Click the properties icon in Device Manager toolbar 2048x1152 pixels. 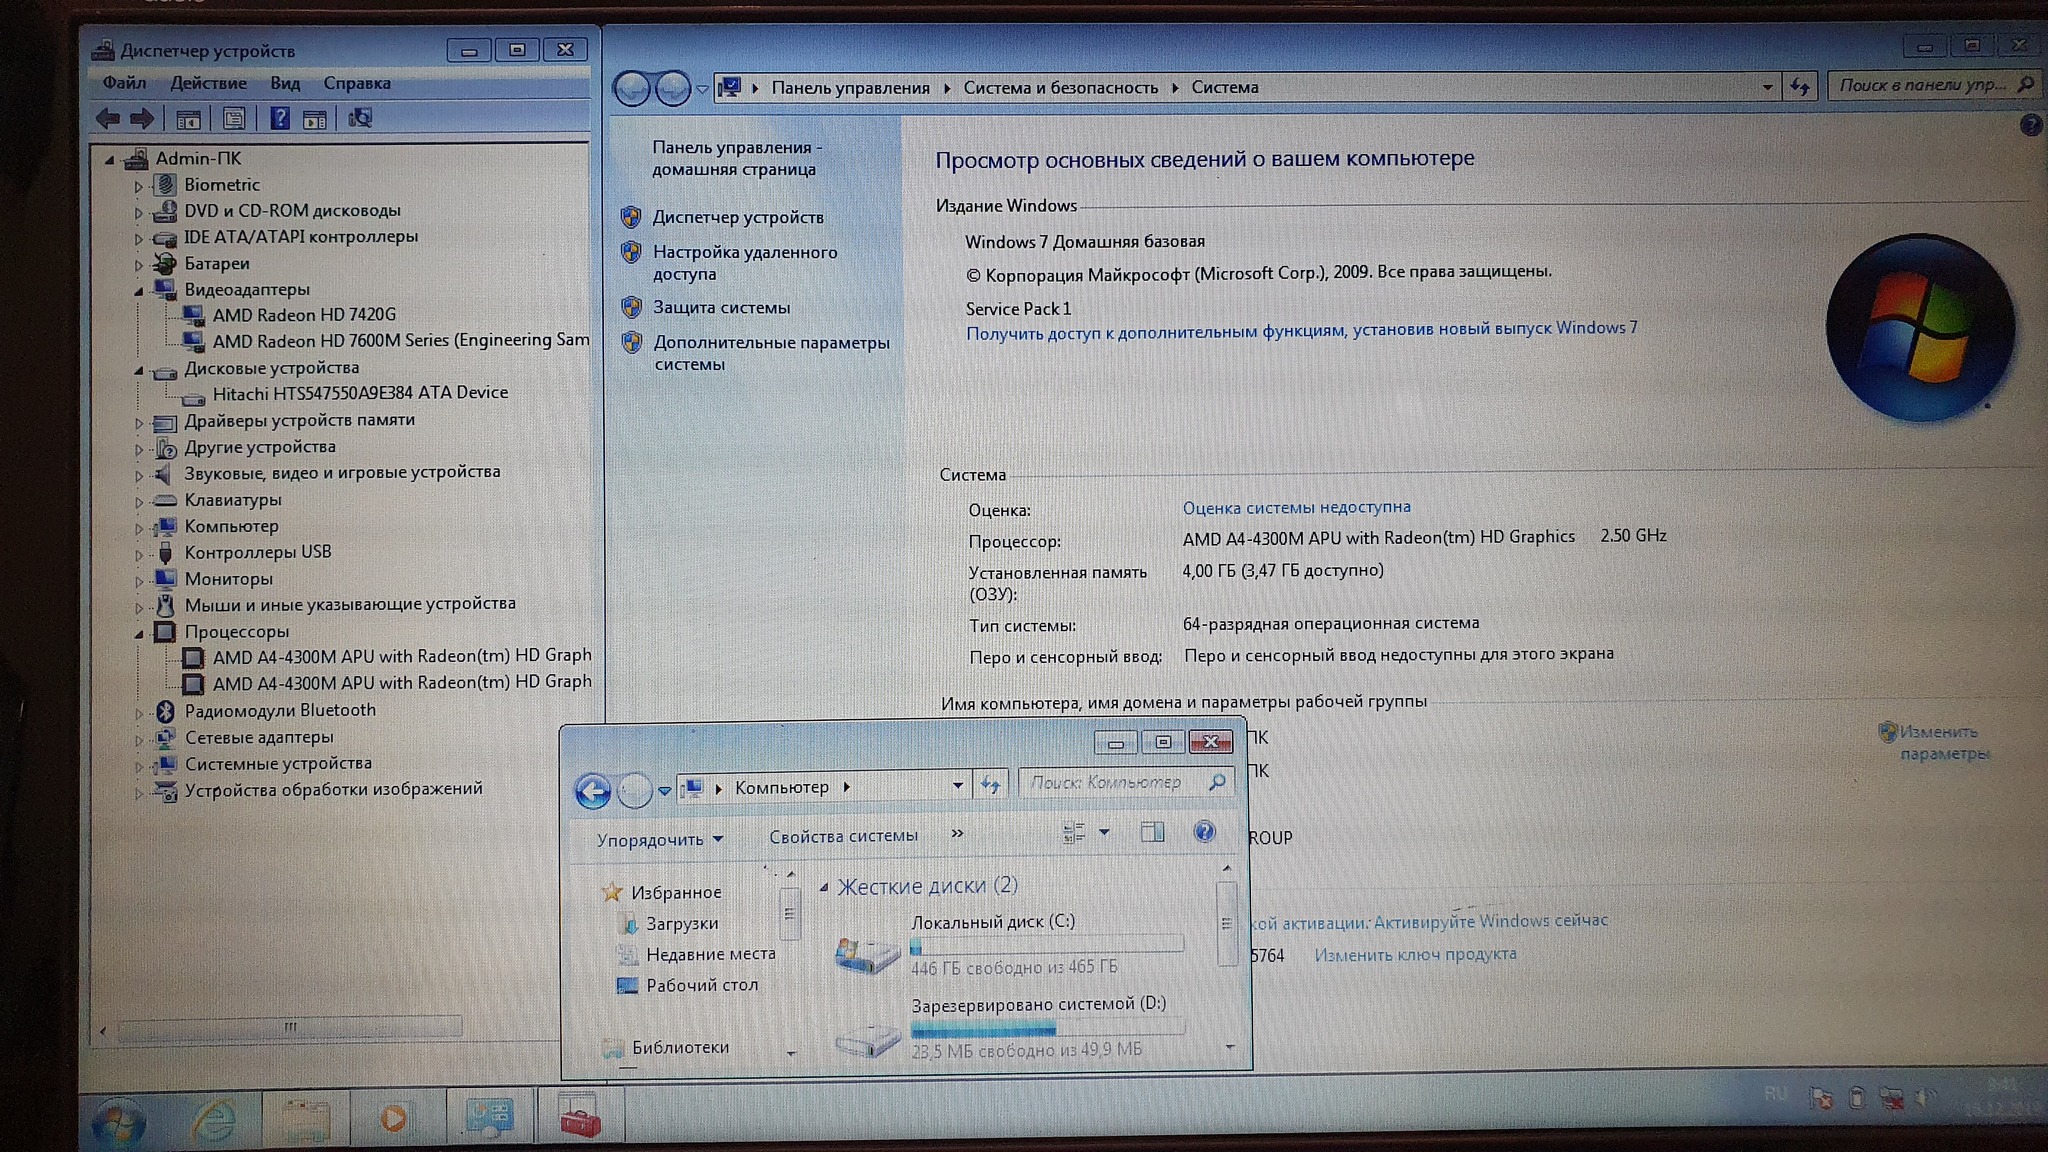[234, 119]
